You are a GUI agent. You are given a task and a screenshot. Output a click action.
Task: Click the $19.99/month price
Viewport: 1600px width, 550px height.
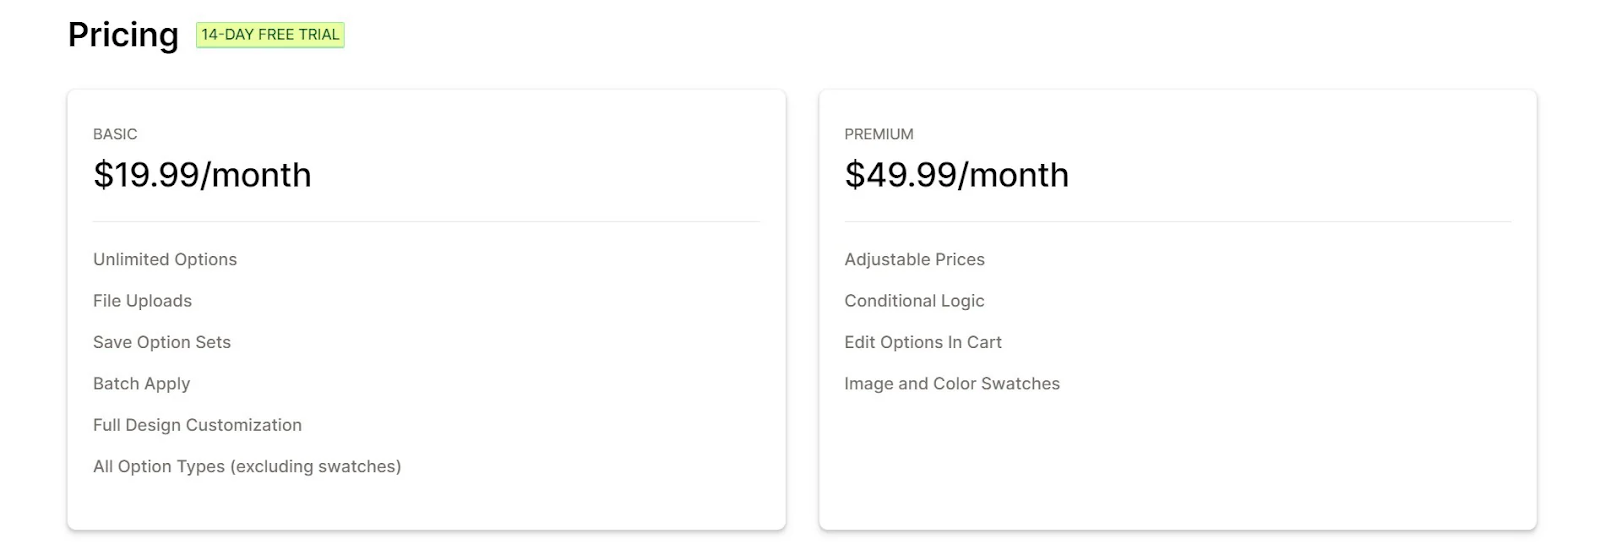(202, 175)
